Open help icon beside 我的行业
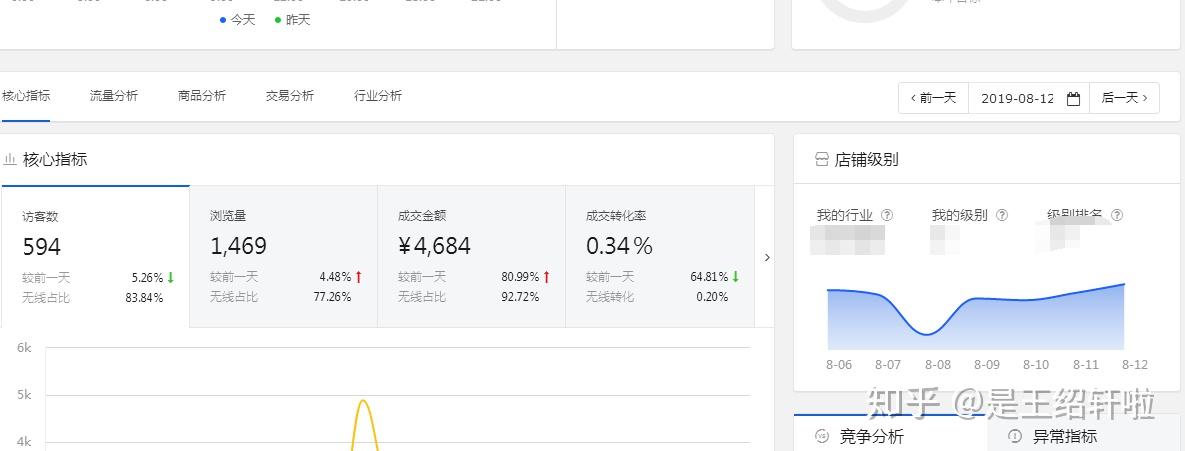The height and width of the screenshot is (451, 1185). 887,215
